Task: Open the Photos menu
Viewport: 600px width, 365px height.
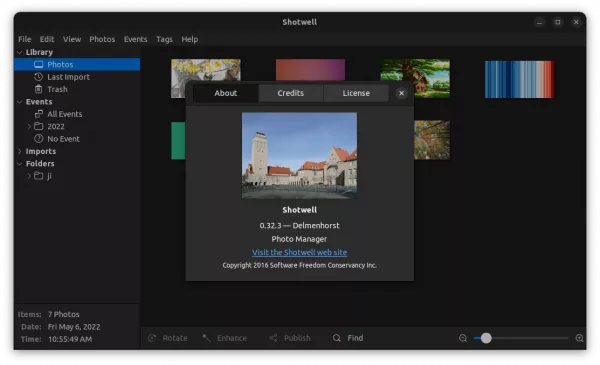Action: click(x=102, y=39)
